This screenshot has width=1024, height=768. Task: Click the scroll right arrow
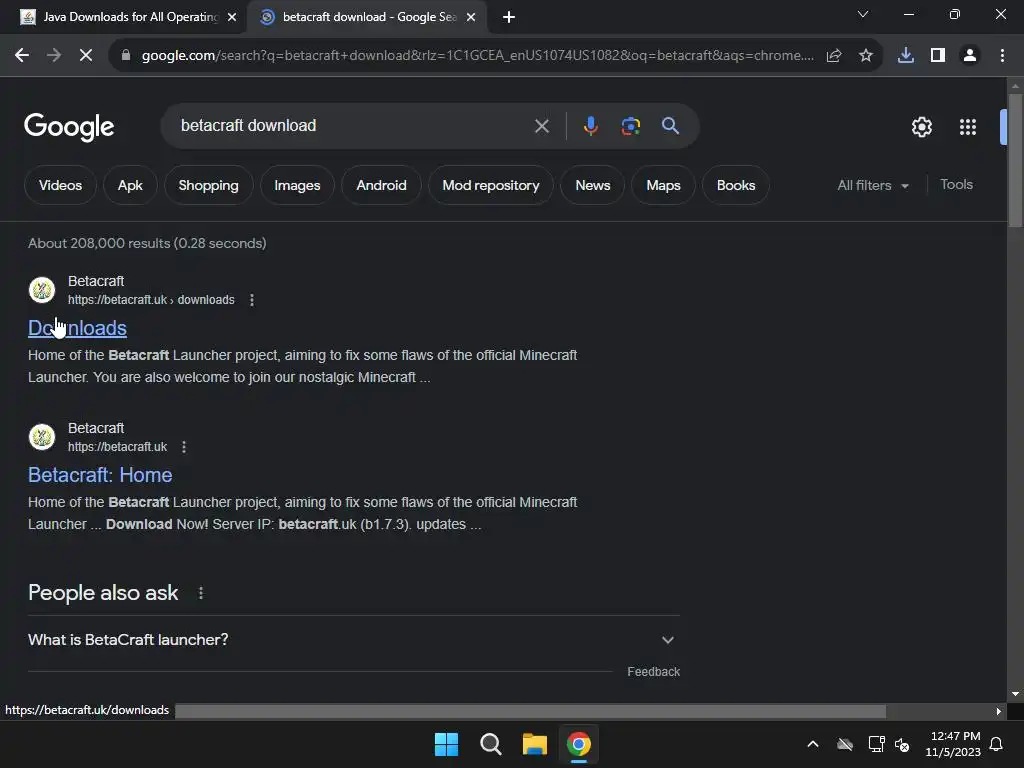pos(999,711)
